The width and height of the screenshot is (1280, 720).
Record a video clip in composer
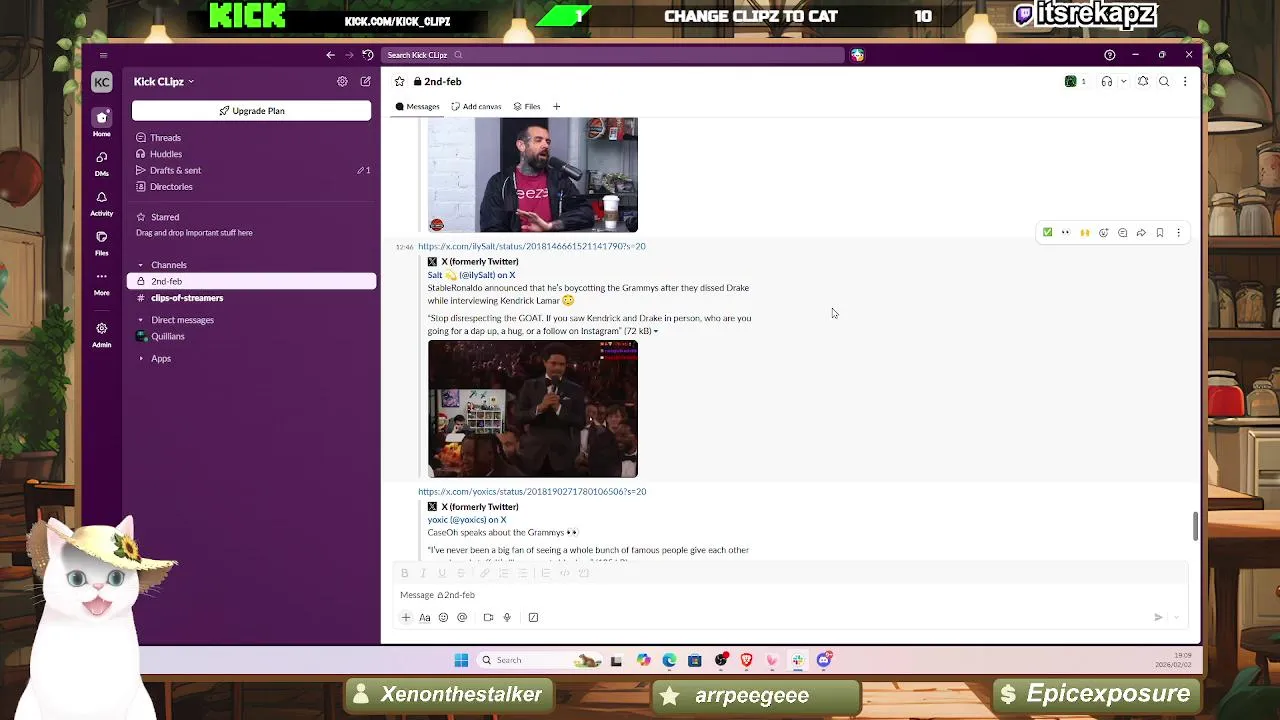[x=488, y=618]
